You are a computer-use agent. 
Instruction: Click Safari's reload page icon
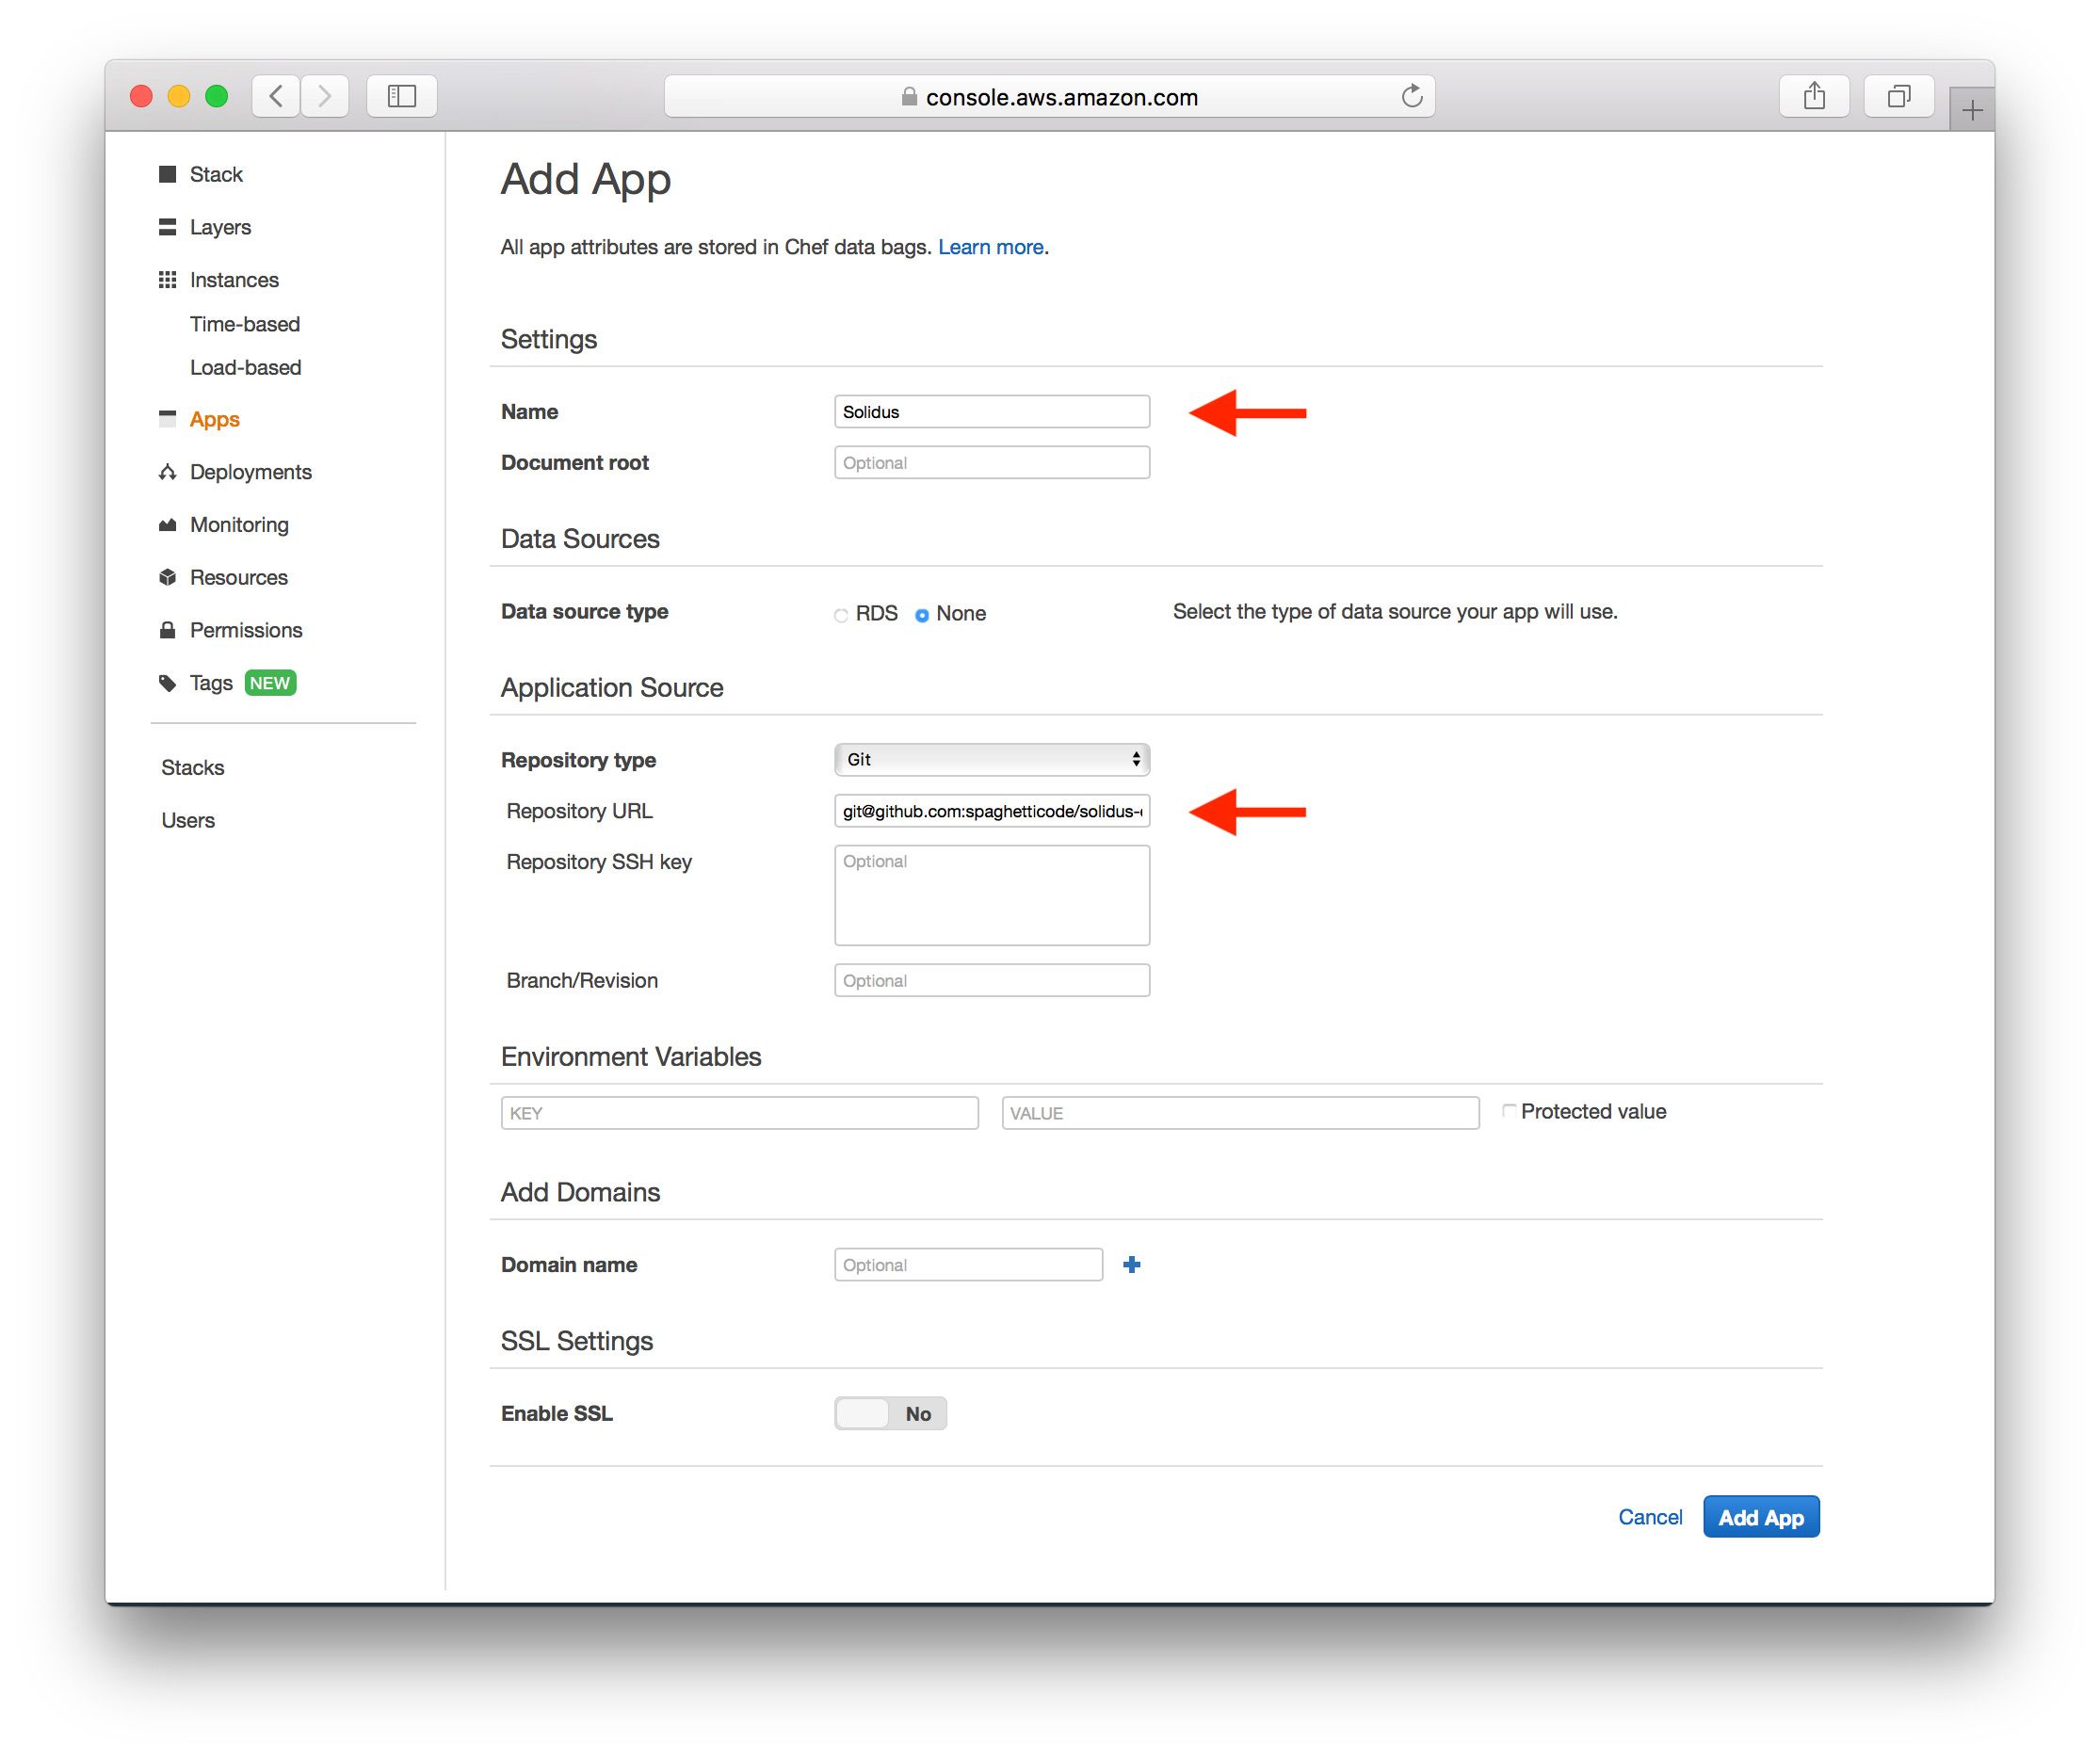pyautogui.click(x=1411, y=96)
